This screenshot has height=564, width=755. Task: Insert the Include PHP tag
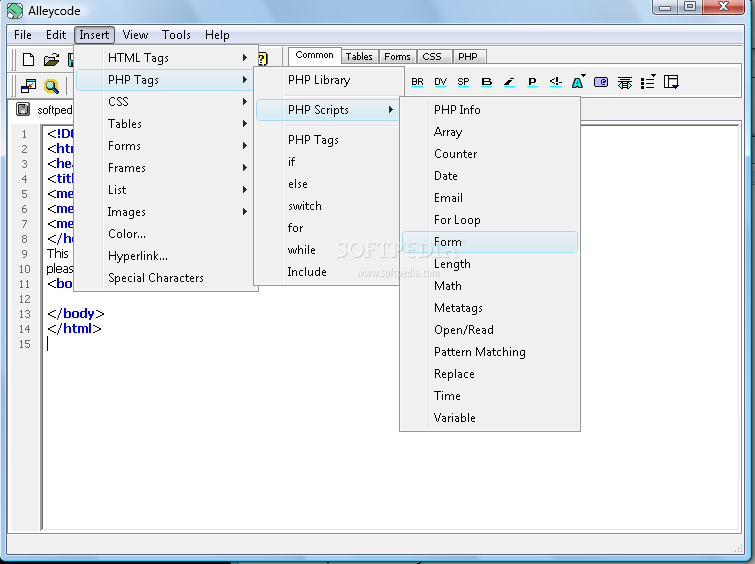[327, 272]
